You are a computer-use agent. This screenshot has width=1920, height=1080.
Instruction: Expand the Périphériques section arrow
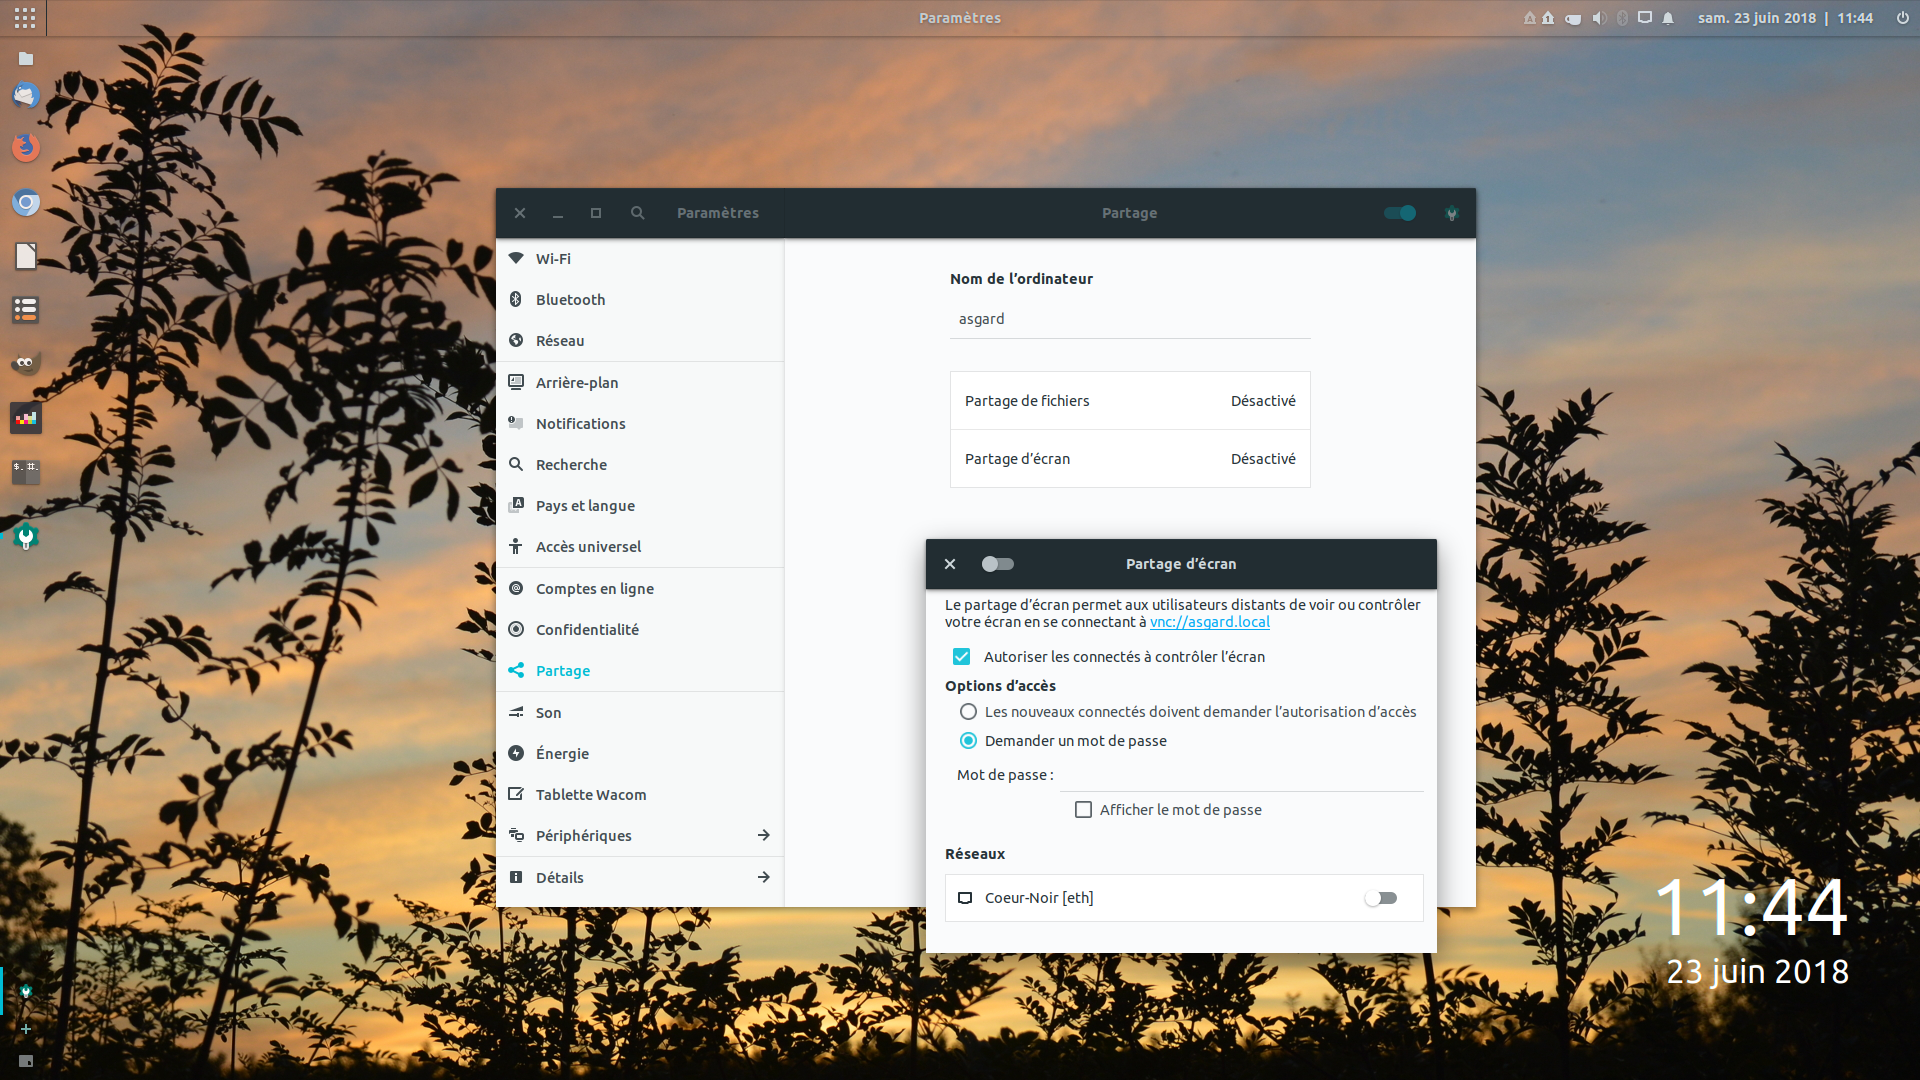[x=763, y=835]
